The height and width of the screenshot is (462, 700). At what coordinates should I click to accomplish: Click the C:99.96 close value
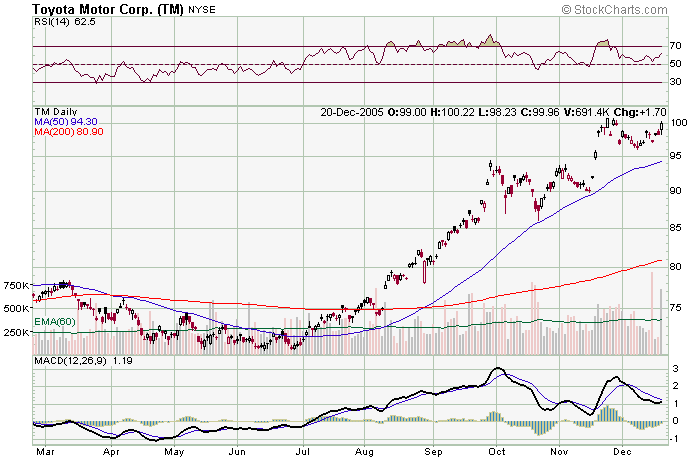[540, 112]
